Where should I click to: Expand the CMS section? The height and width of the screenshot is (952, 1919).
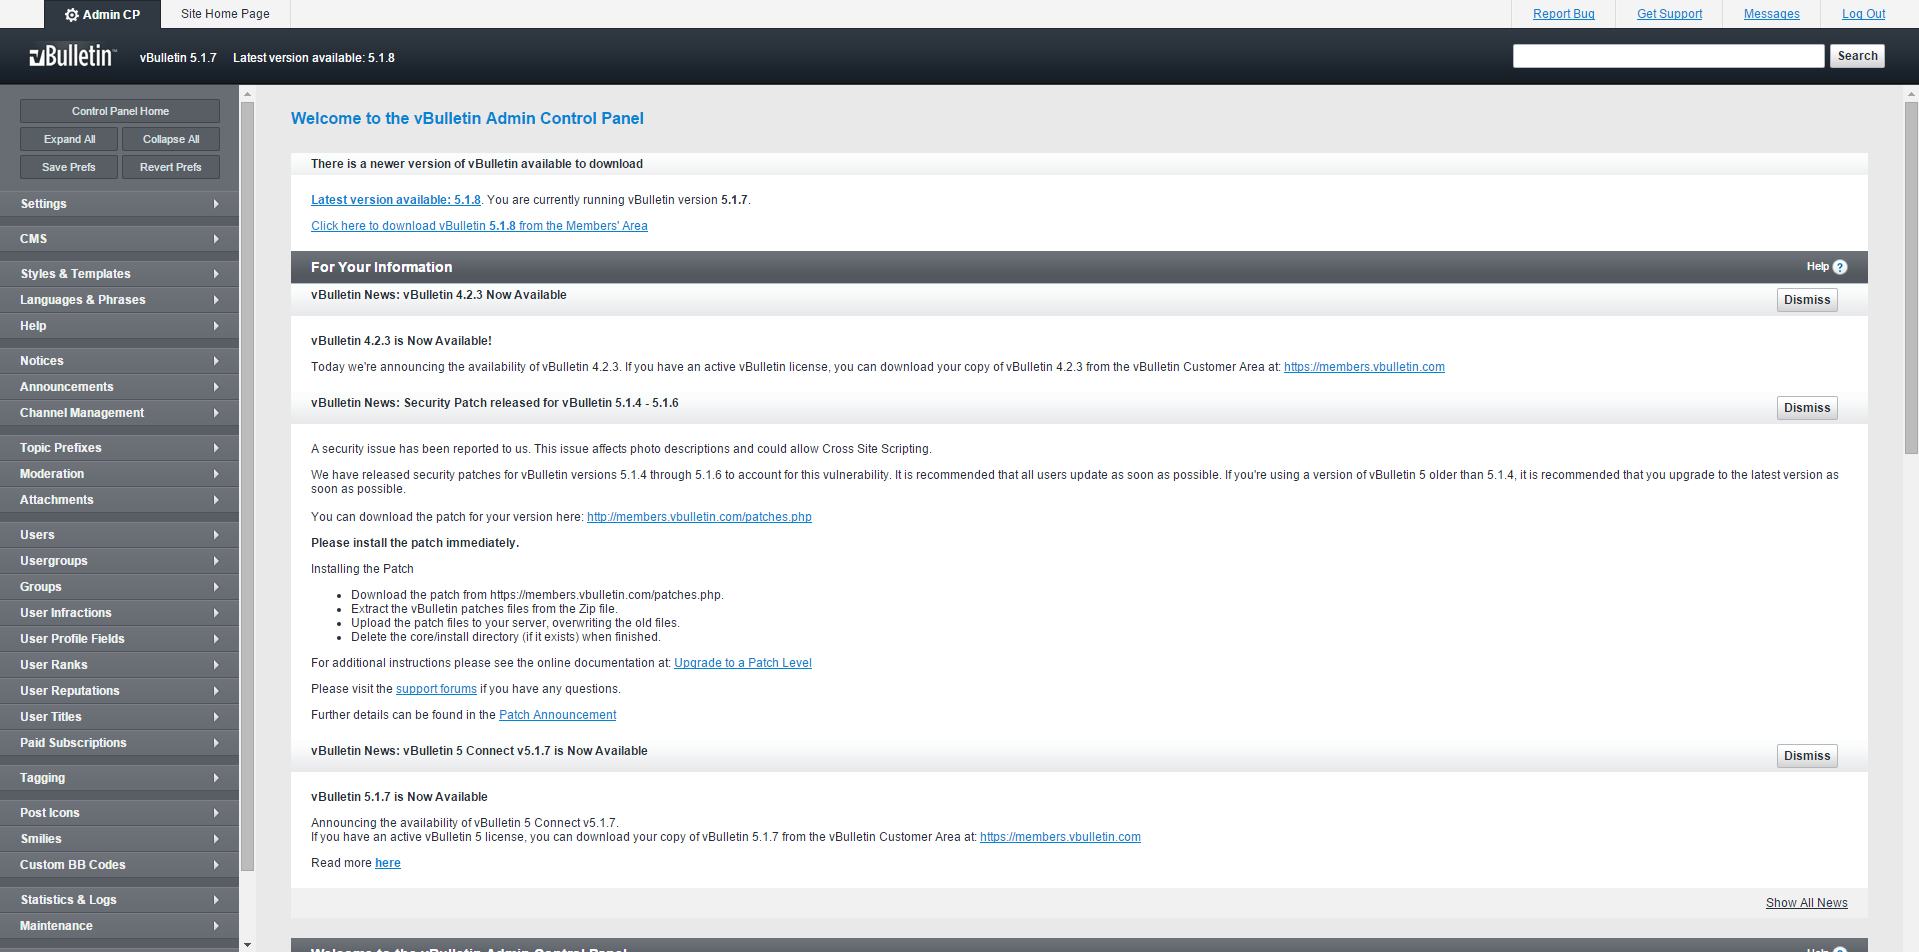coord(119,239)
